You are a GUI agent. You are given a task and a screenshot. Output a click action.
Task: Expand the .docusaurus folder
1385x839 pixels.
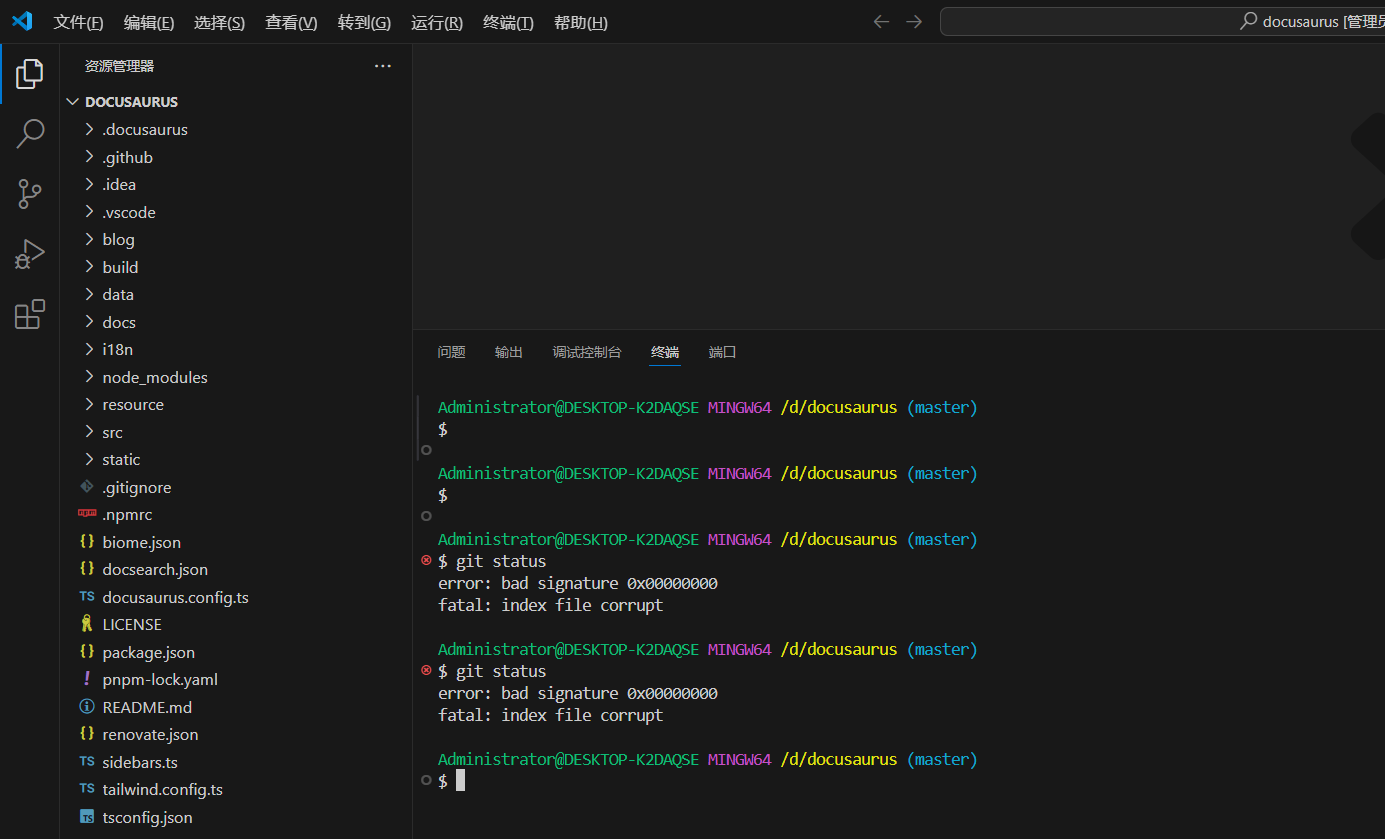click(89, 129)
